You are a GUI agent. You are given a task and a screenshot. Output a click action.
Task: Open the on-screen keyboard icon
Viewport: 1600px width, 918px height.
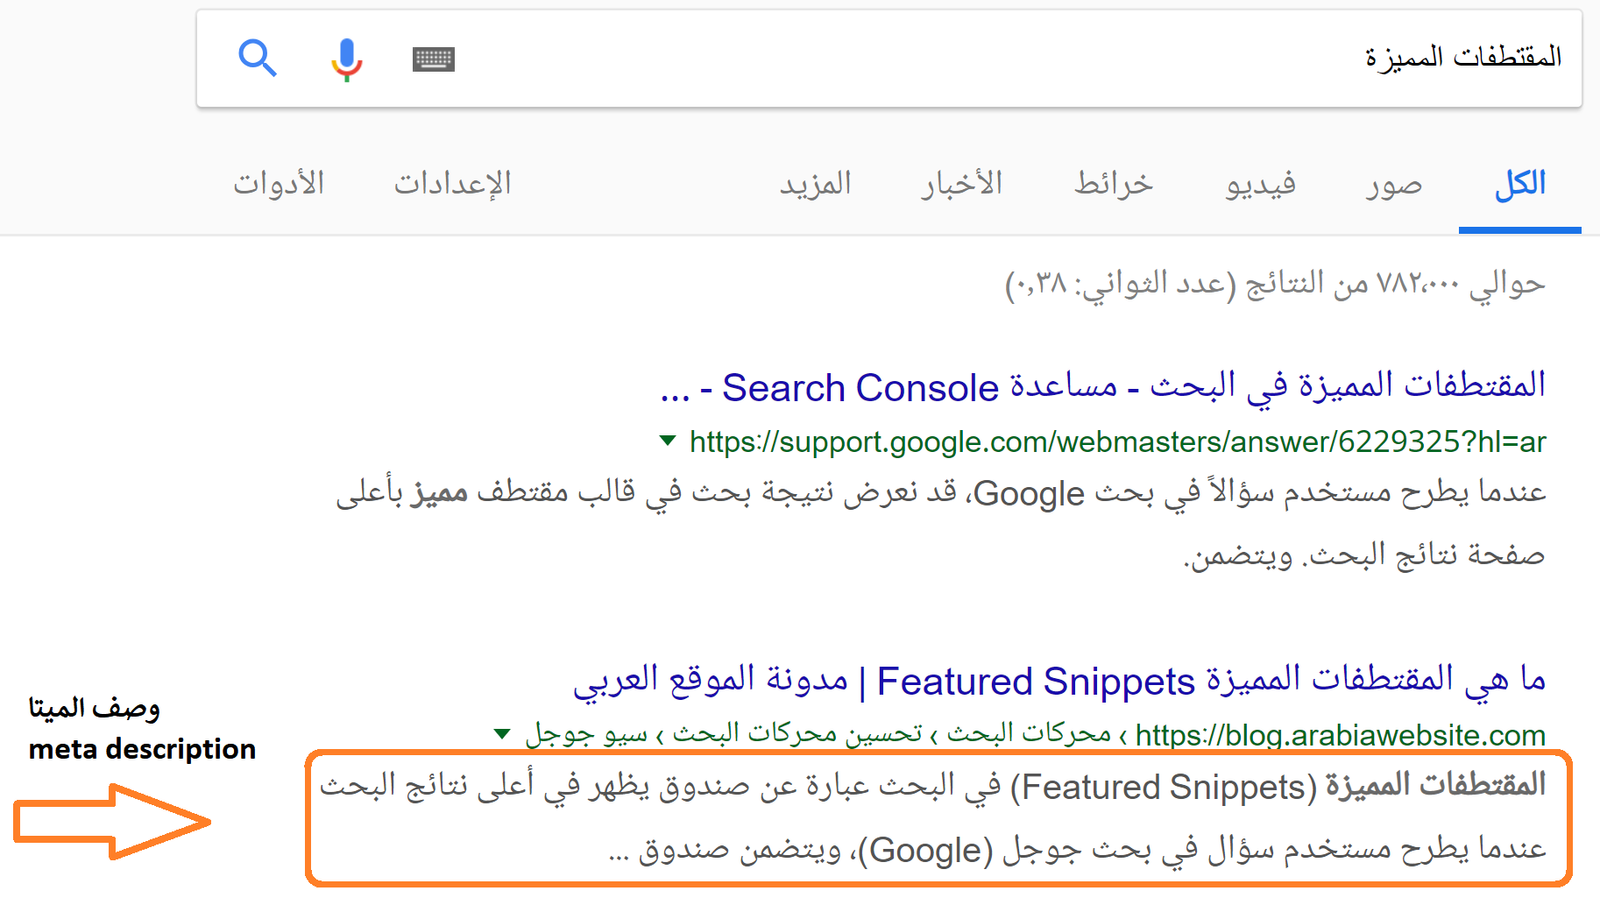[433, 59]
